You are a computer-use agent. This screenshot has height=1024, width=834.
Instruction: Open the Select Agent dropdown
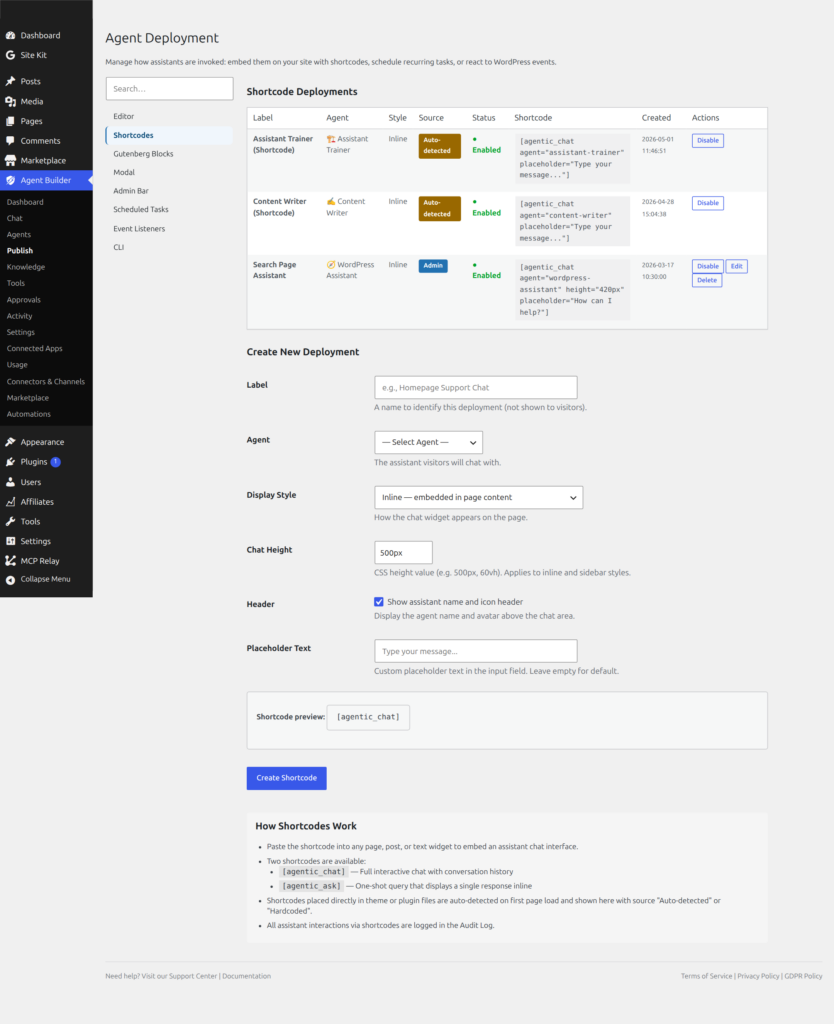[428, 442]
